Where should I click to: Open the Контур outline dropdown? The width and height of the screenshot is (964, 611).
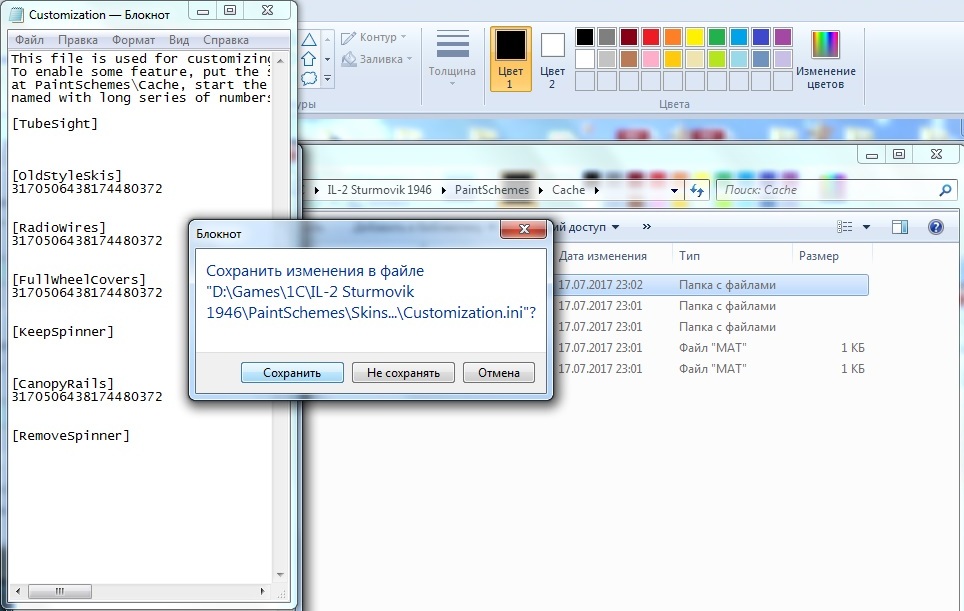click(x=374, y=37)
